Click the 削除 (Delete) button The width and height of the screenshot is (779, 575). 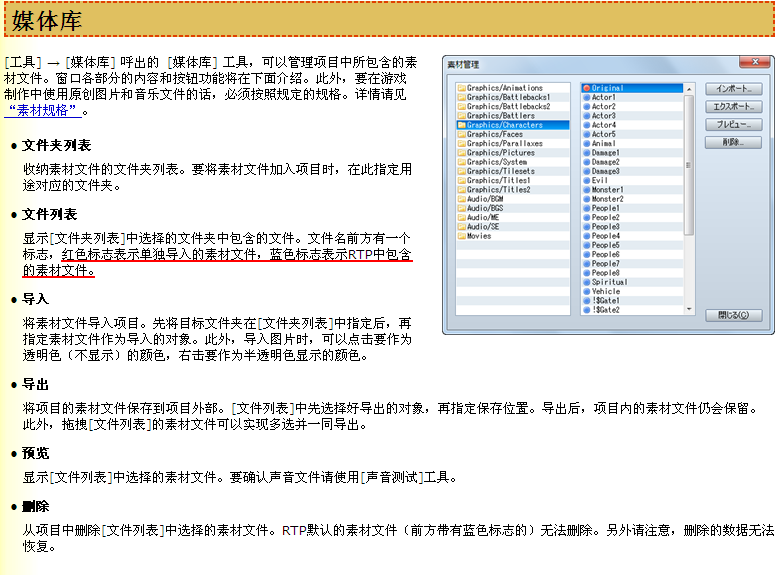733,143
